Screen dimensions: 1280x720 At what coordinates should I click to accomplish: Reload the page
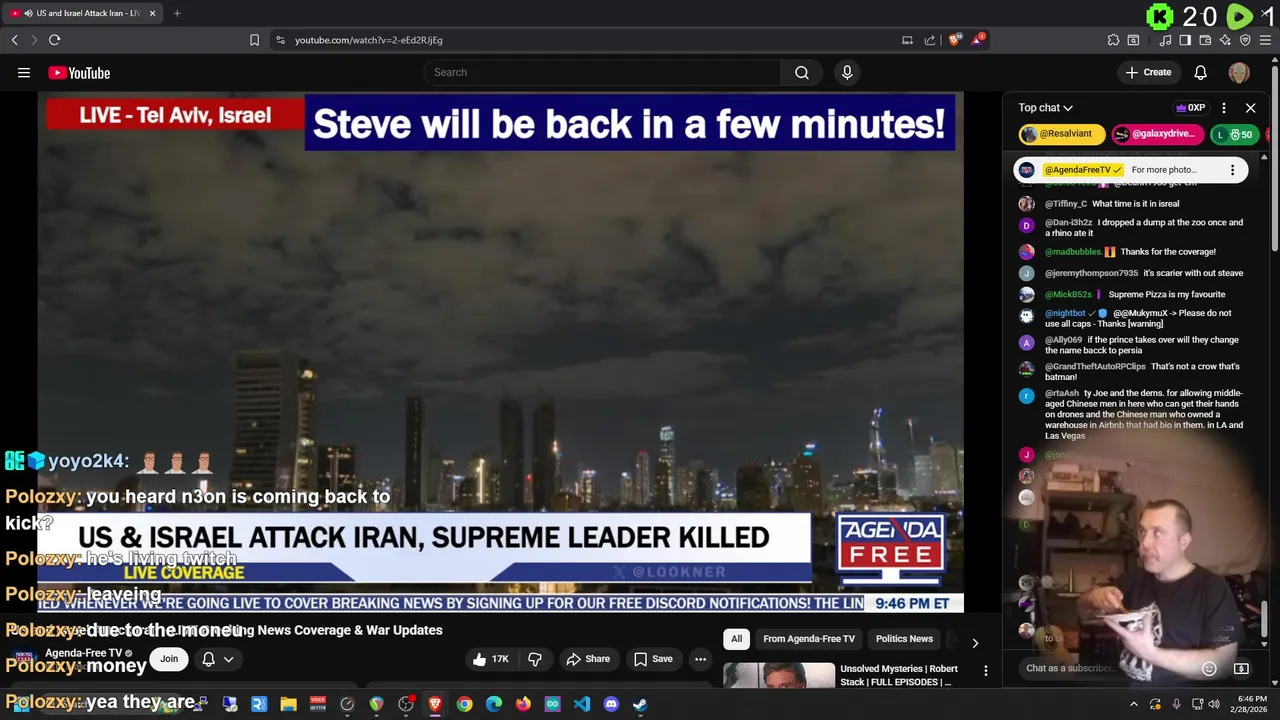click(54, 40)
